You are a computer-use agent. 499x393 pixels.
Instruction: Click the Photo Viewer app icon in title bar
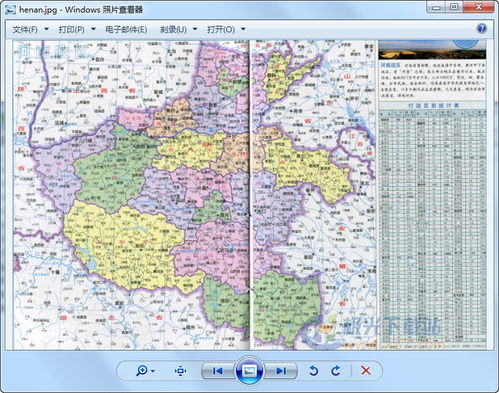pos(10,9)
